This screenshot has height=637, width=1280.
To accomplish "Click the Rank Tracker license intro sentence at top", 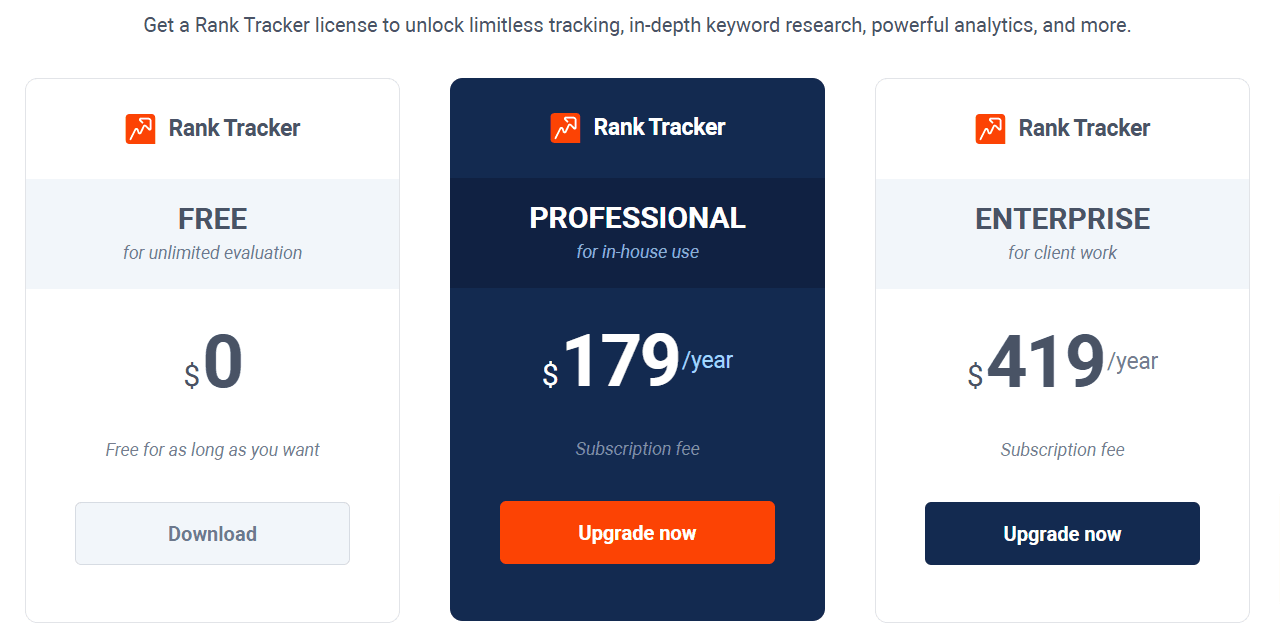I will 639,24.
